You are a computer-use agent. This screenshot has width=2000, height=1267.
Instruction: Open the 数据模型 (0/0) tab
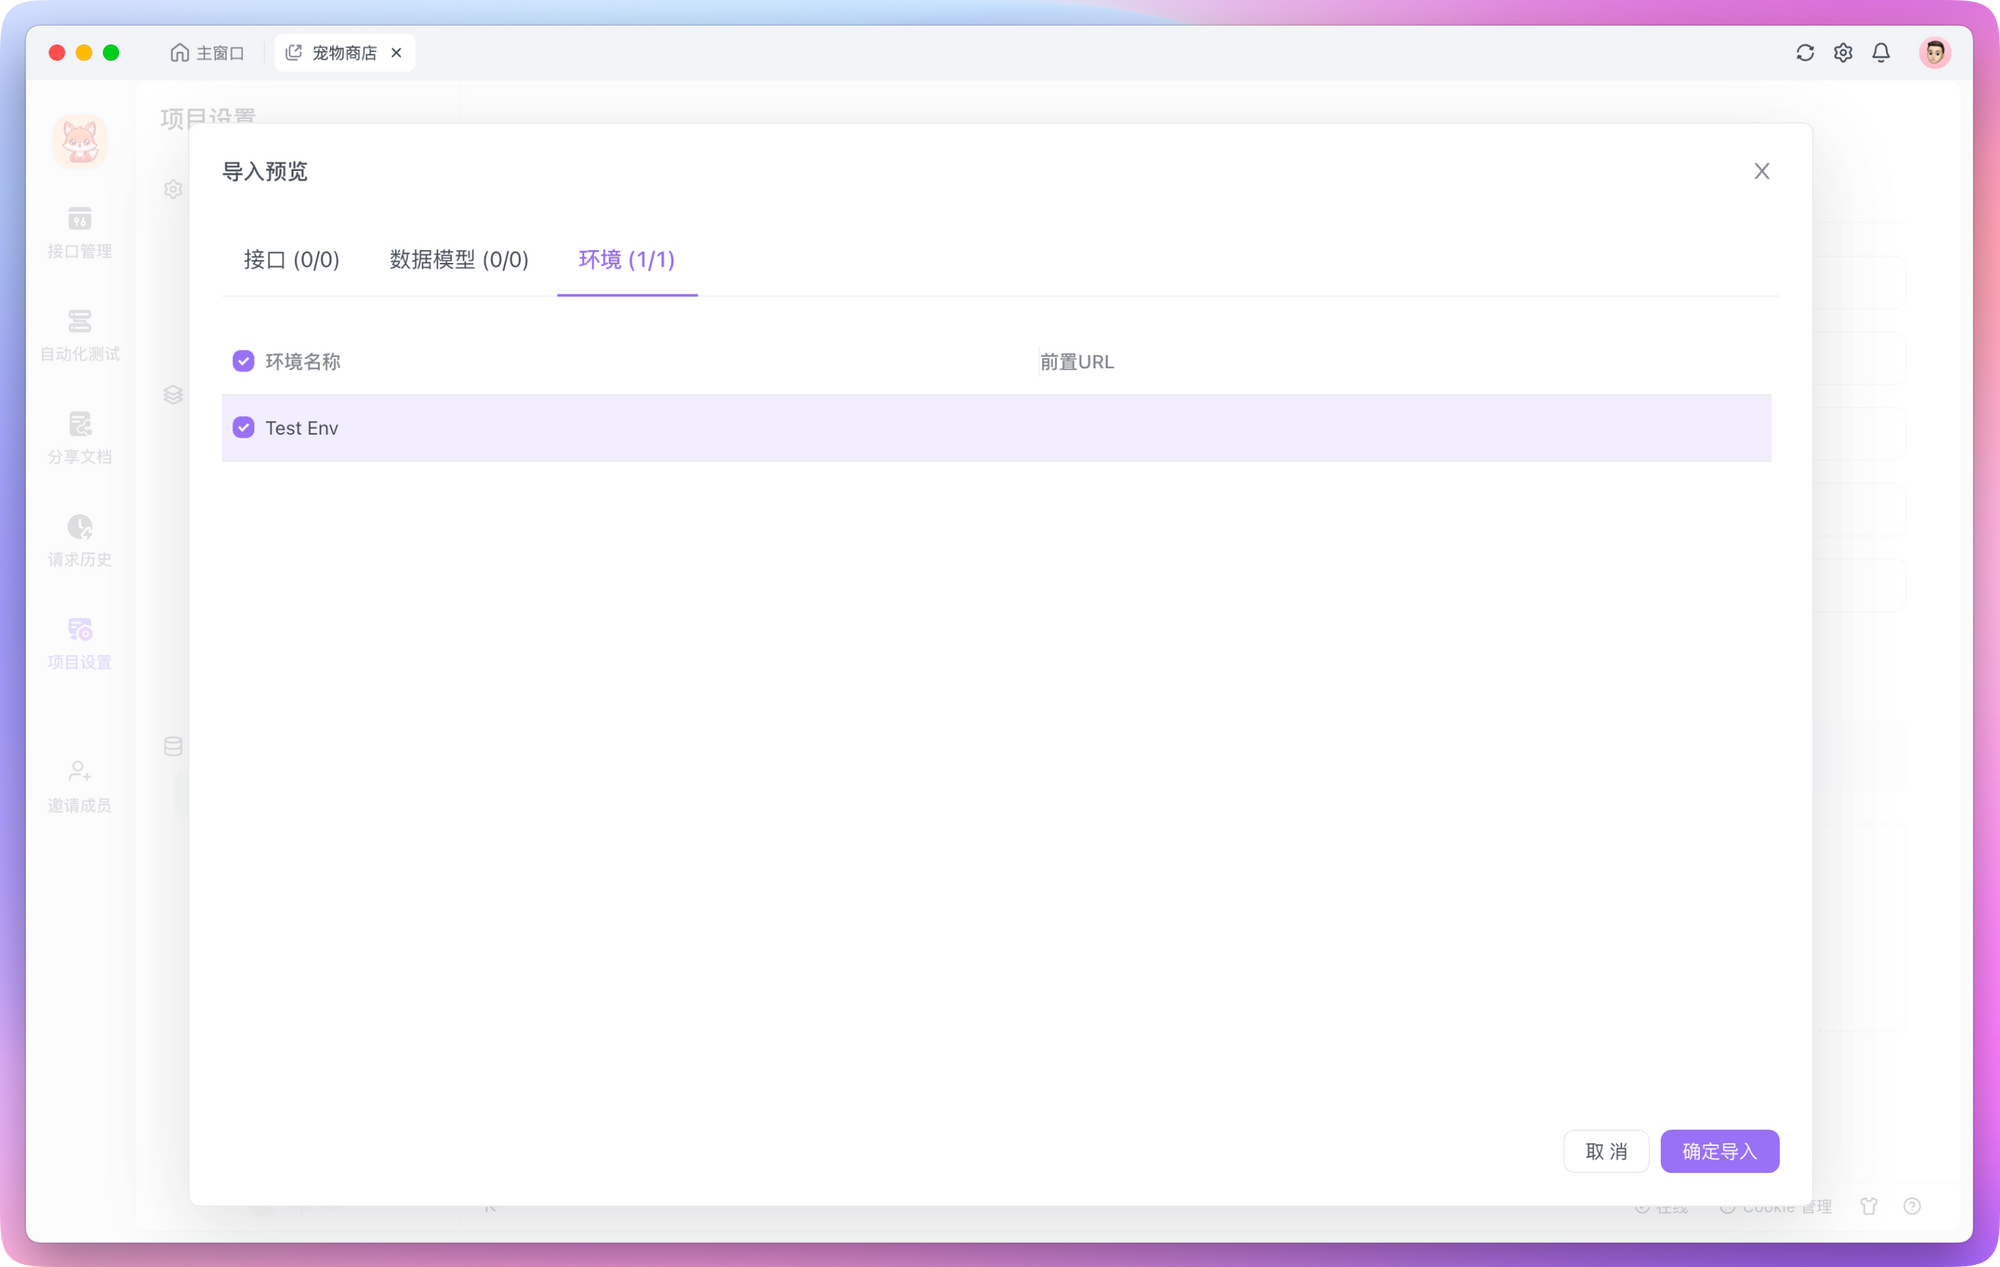(x=459, y=260)
